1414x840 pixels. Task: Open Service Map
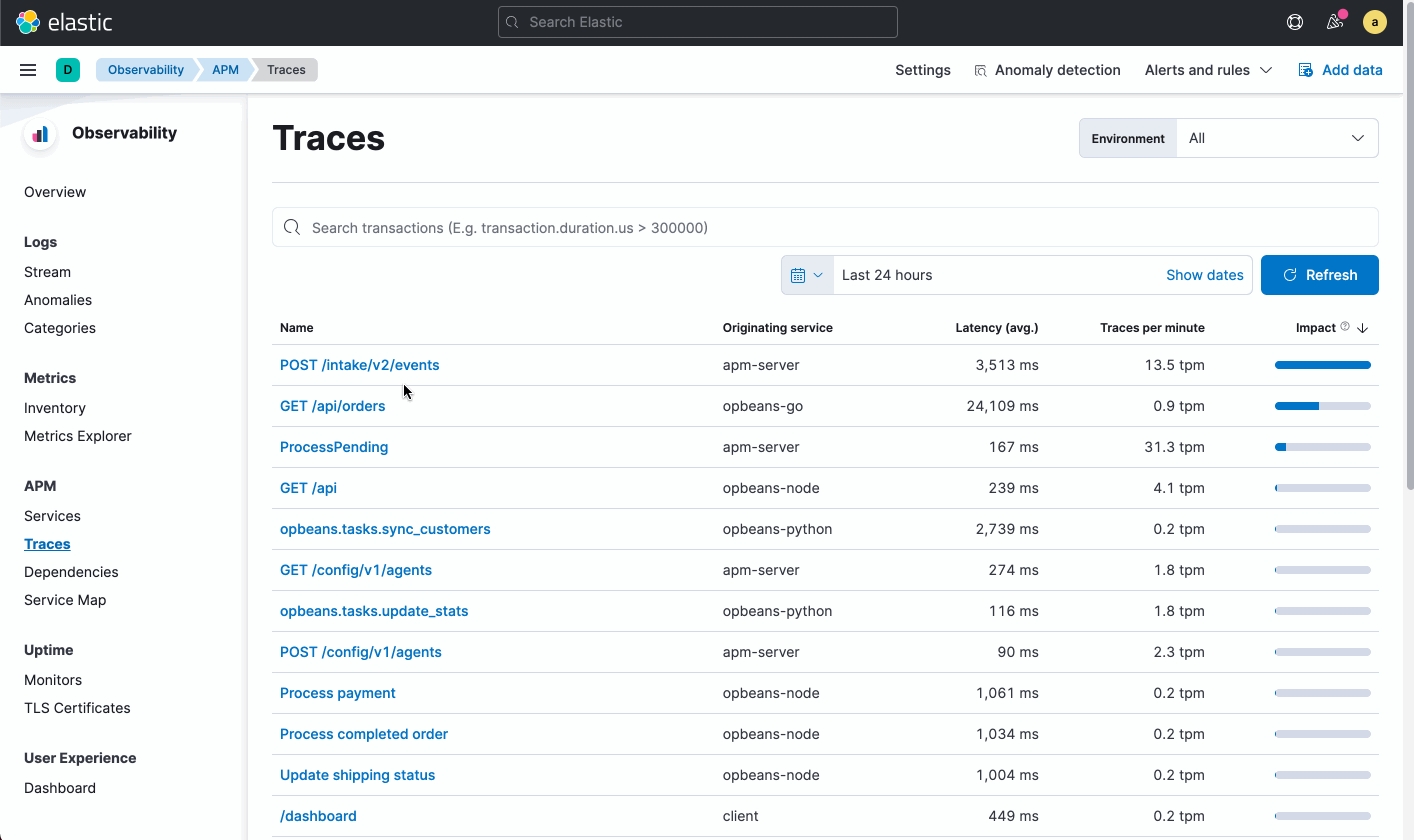pyautogui.click(x=65, y=600)
